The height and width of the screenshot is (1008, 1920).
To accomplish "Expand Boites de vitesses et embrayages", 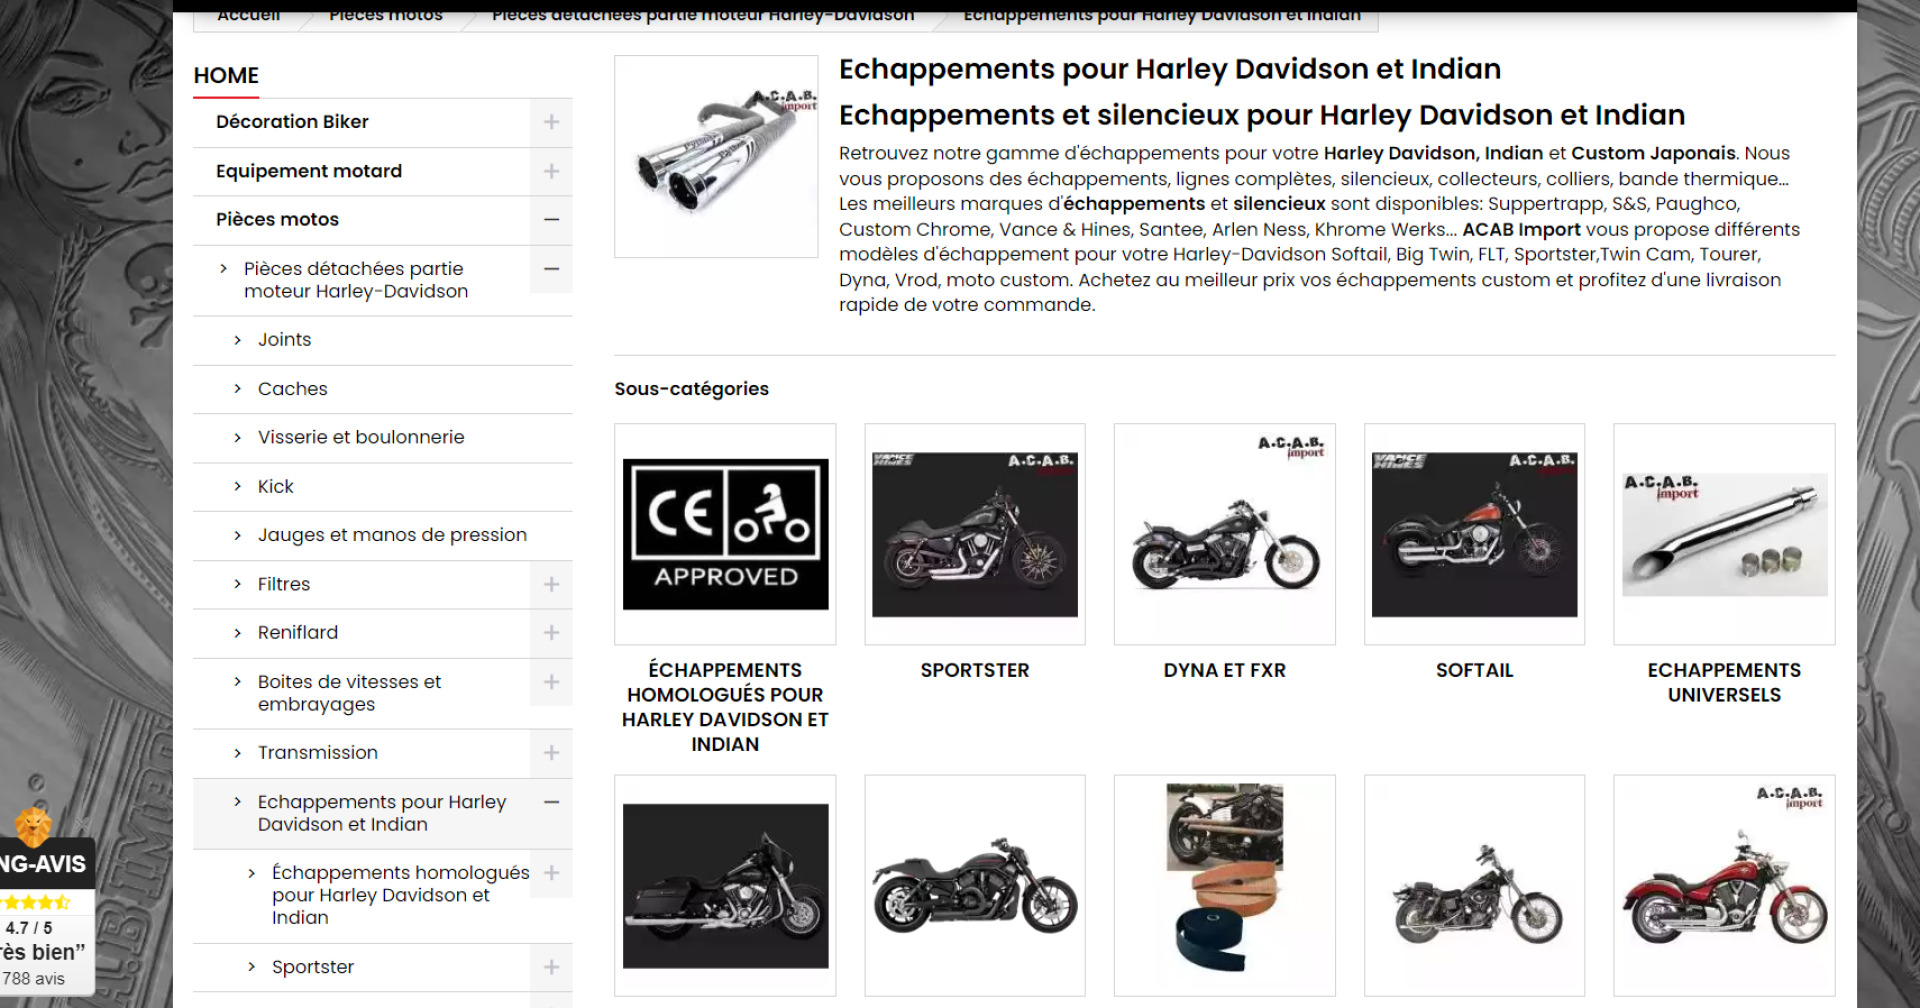I will click(551, 682).
